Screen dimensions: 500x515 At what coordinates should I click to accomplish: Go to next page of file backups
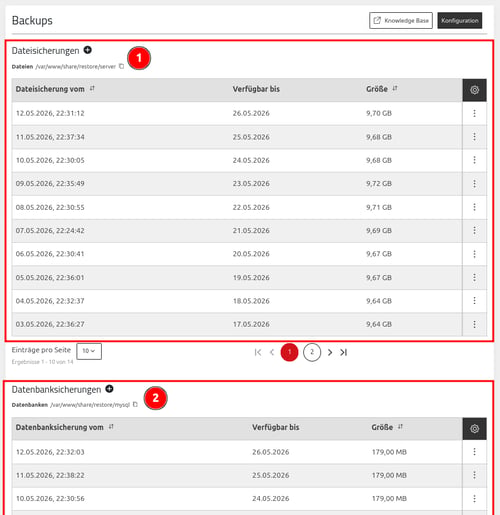coord(330,352)
